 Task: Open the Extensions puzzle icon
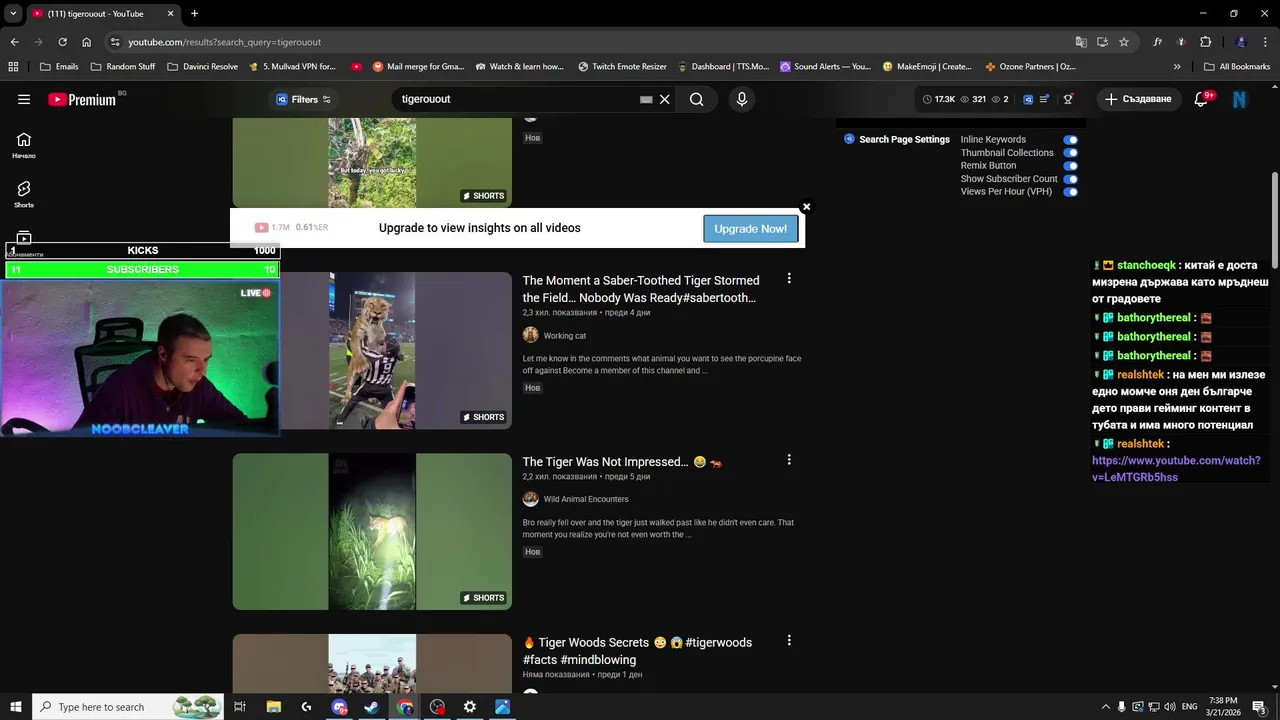[1205, 42]
